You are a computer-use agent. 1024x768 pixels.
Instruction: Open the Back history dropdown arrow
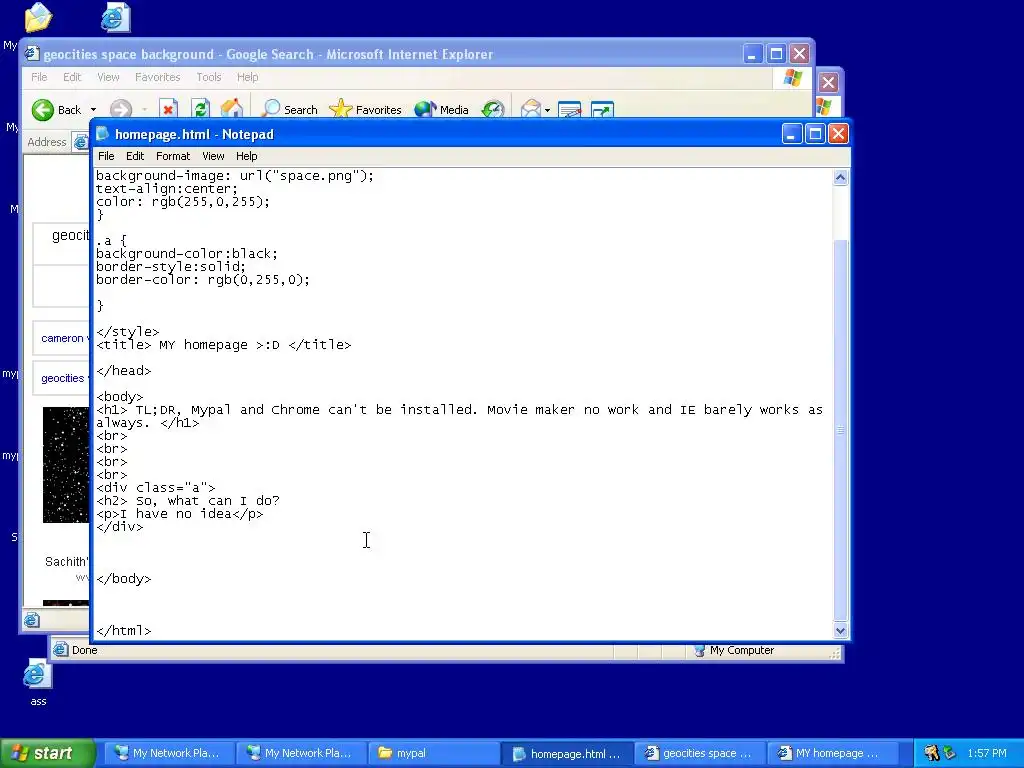point(93,110)
